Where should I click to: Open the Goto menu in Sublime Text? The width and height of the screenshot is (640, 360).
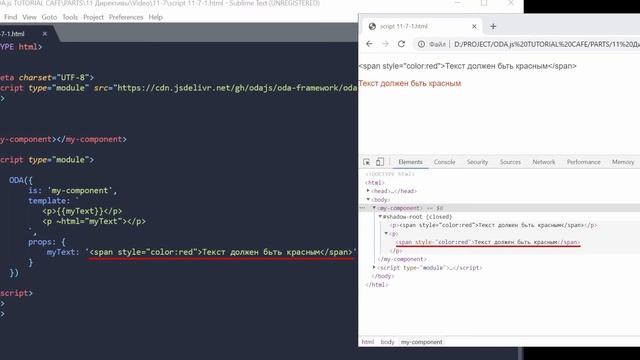tap(49, 17)
